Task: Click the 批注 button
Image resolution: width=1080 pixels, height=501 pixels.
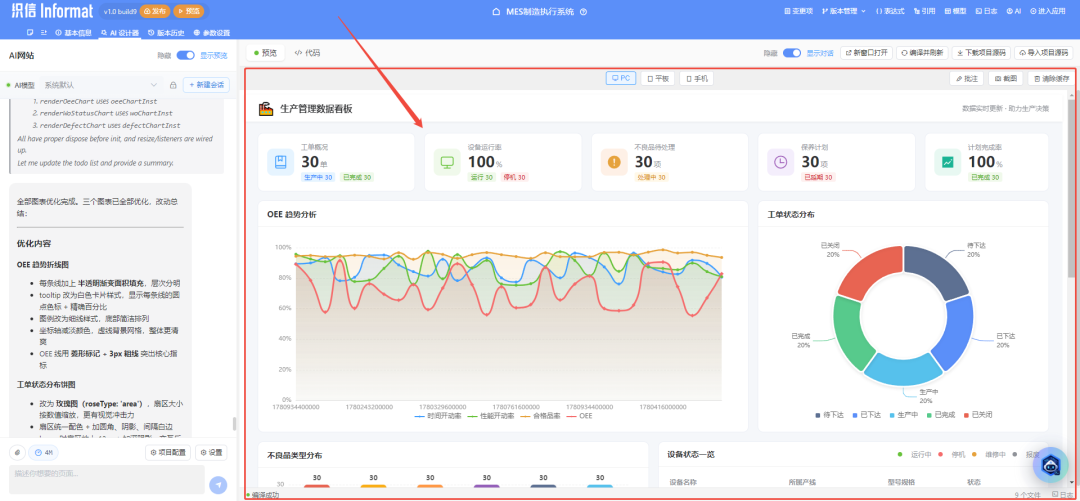Action: pyautogui.click(x=967, y=79)
